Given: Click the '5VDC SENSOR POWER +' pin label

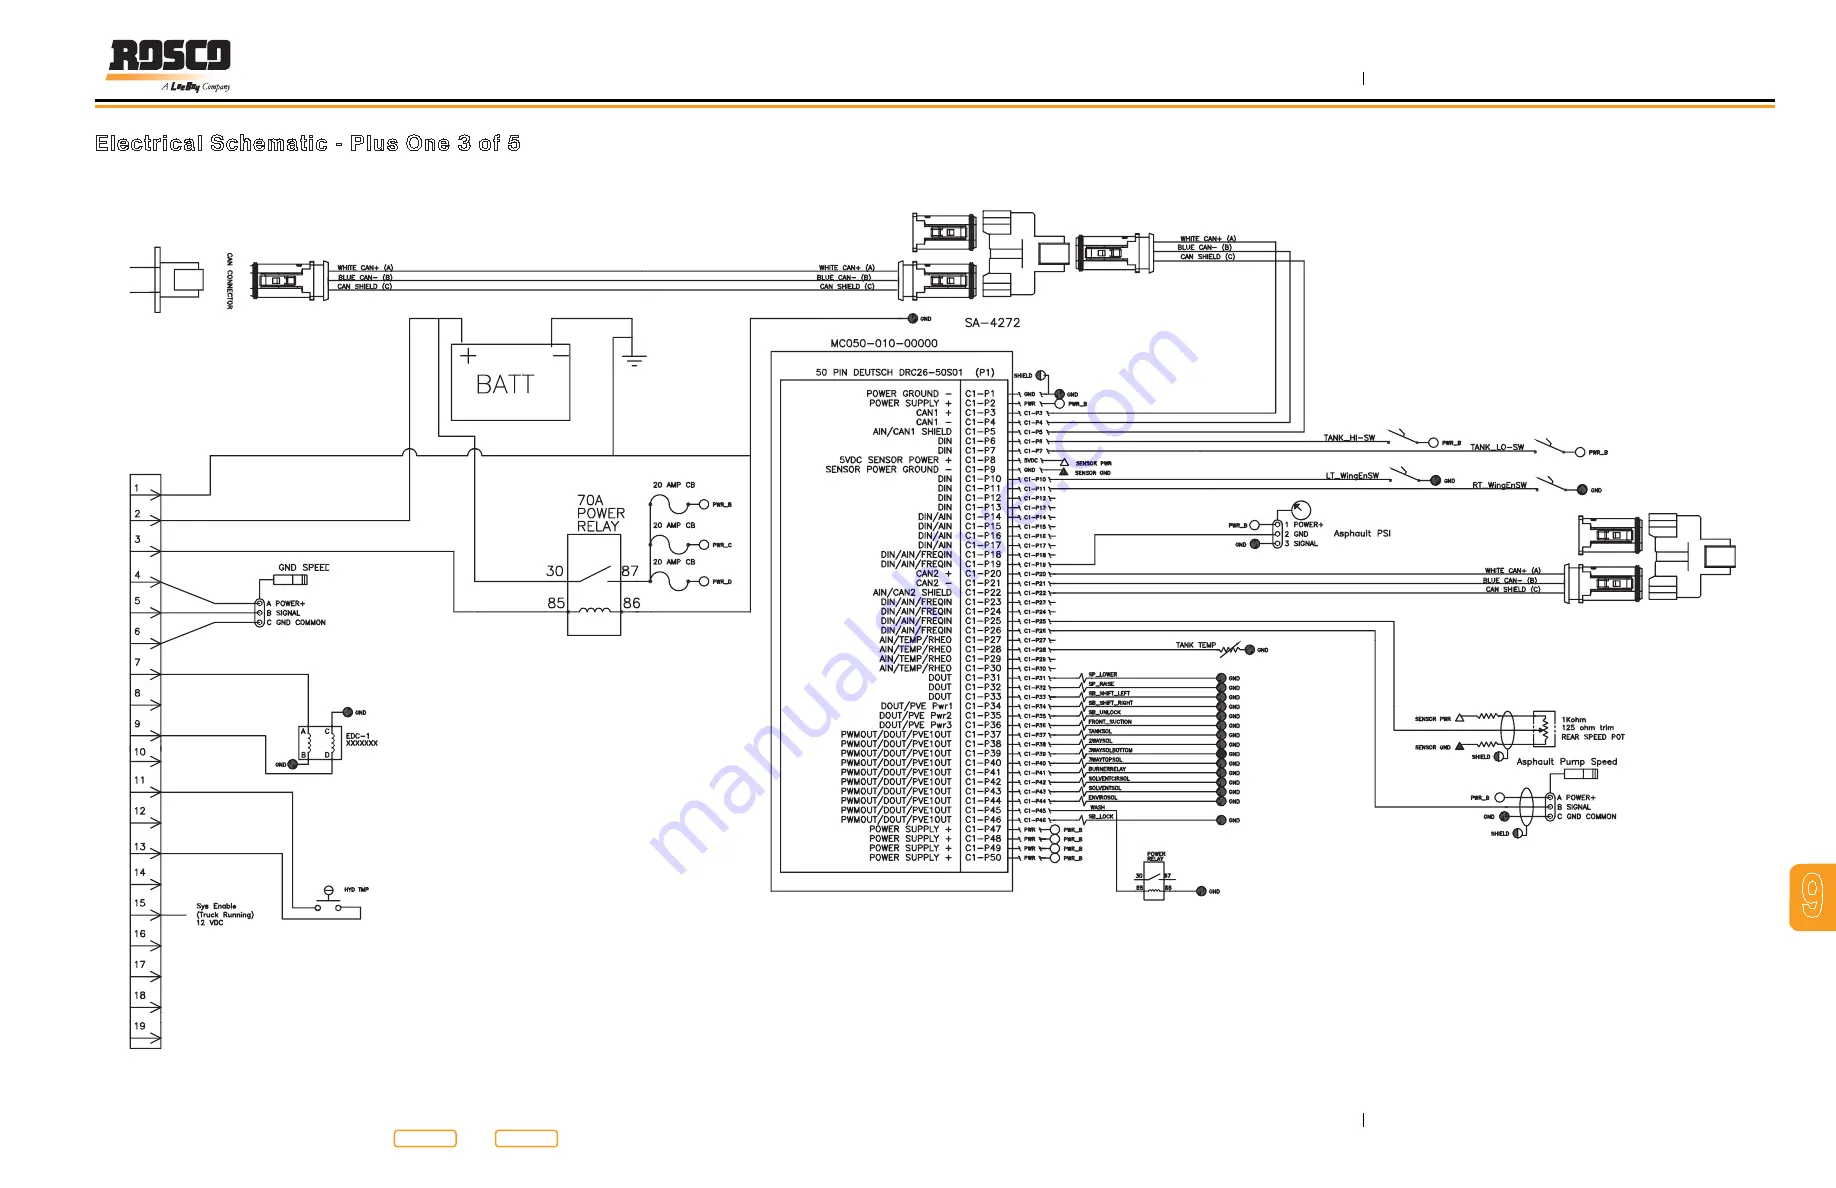Looking at the screenshot, I should pyautogui.click(x=896, y=460).
